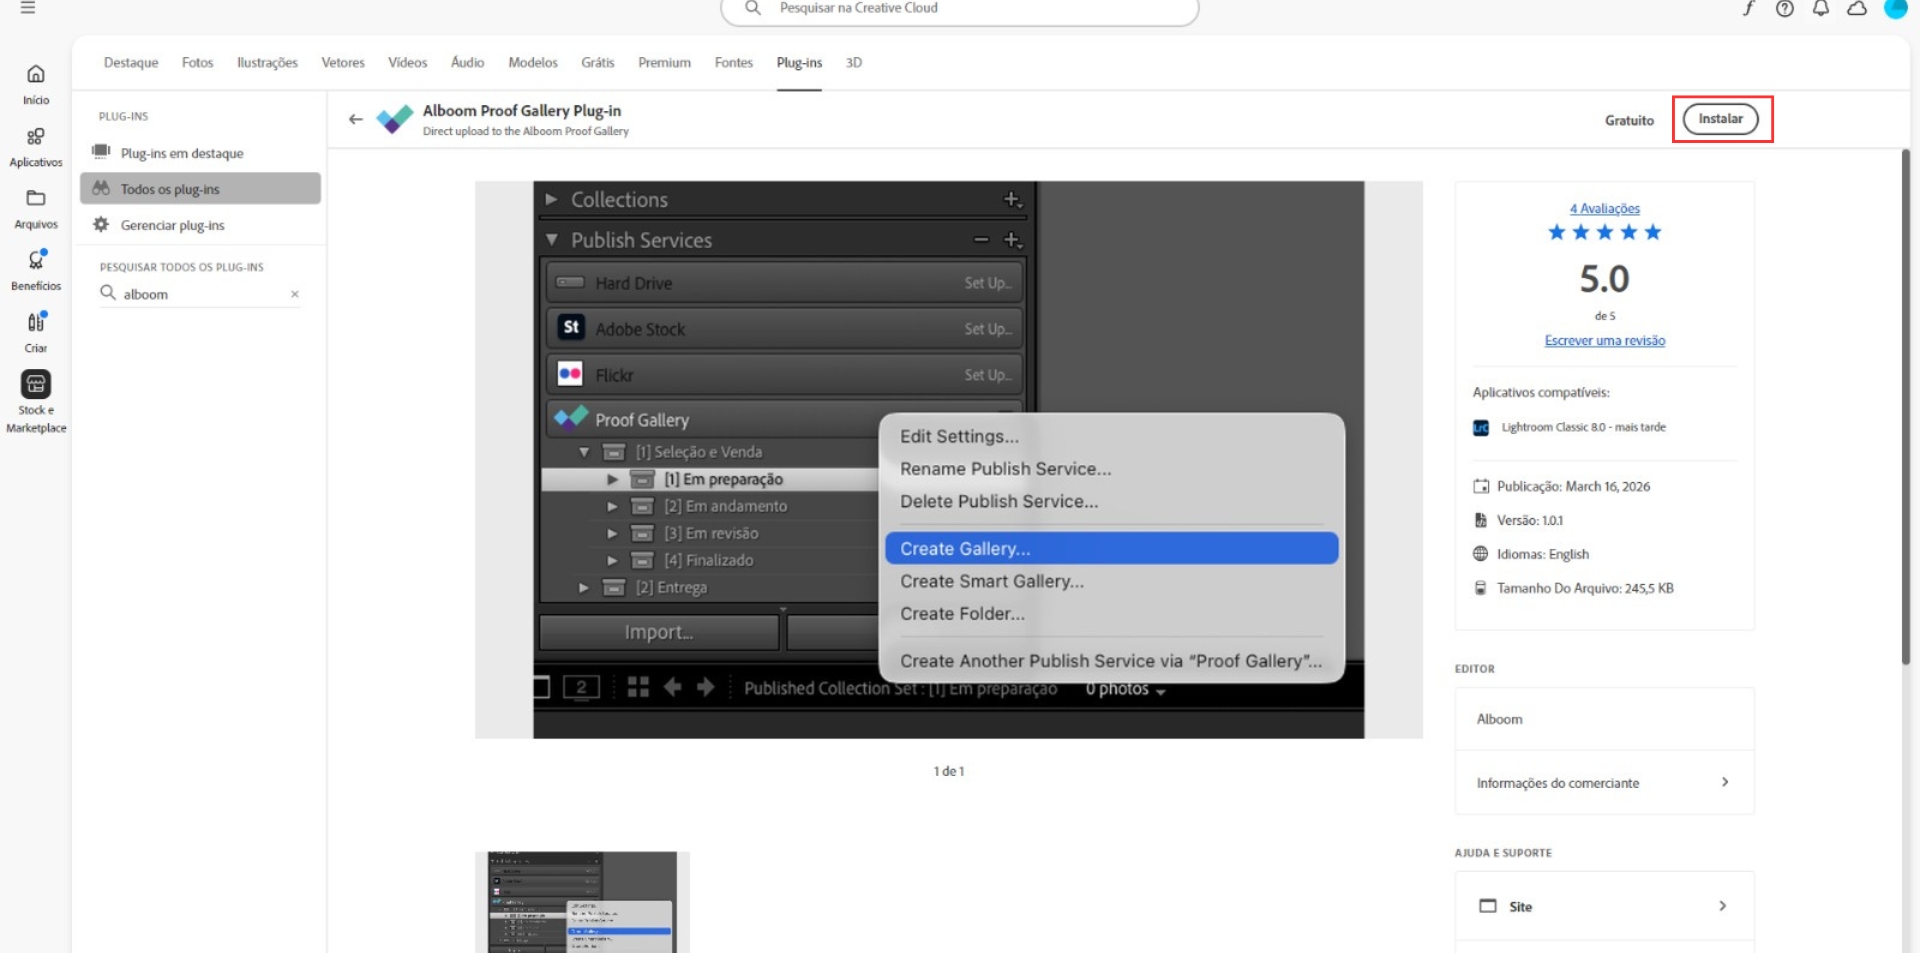Select Gerenciar plug-ins in sidebar

point(172,226)
